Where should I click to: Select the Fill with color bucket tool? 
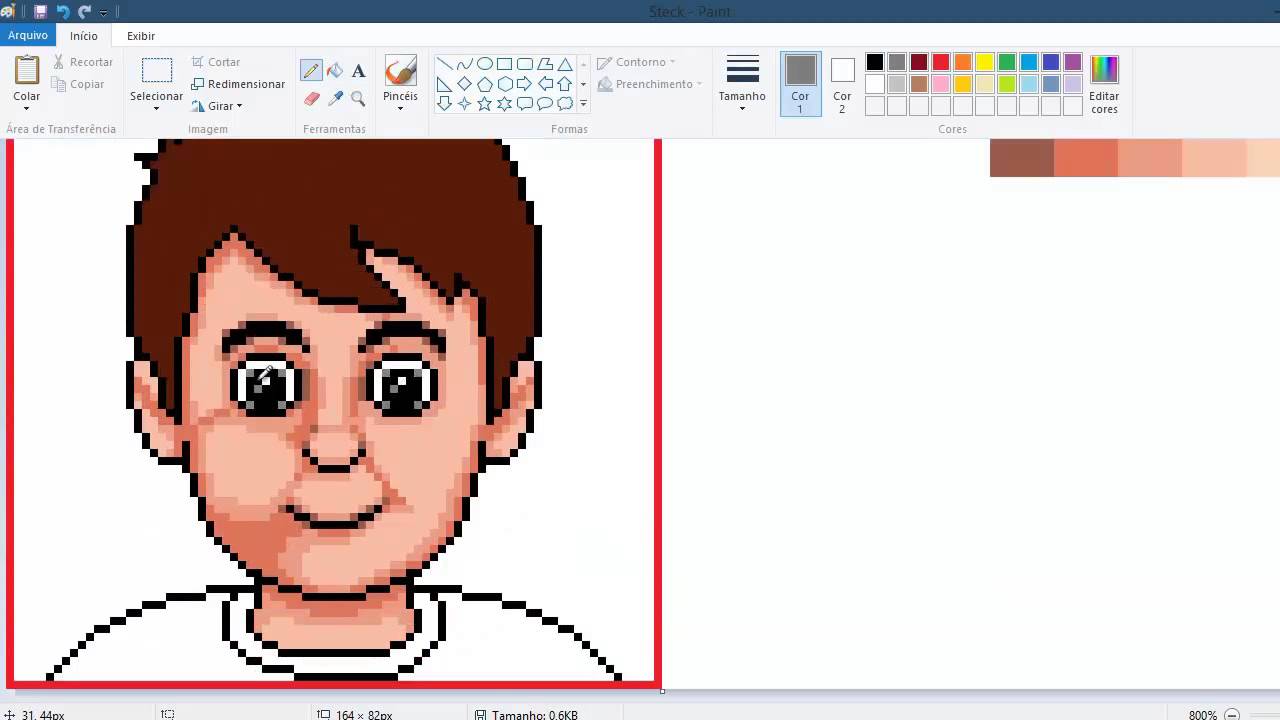[335, 71]
